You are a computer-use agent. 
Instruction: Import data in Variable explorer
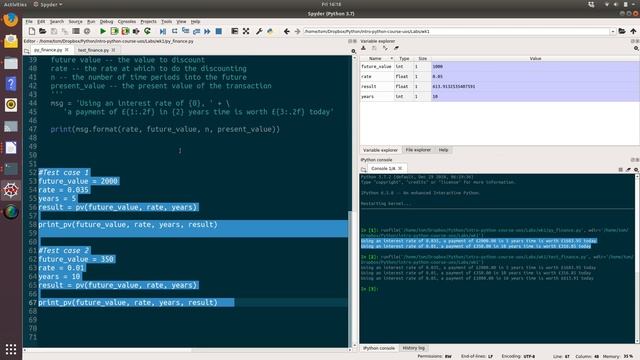click(363, 48)
